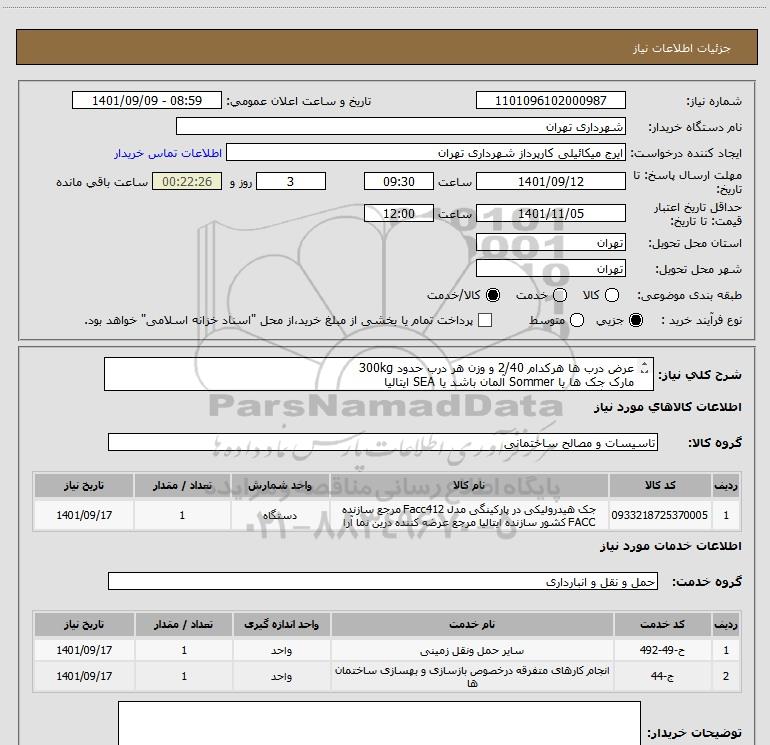Image resolution: width=770 pixels, height=745 pixels.
Task: Click the کد کالا column header
Action: [x=660, y=486]
